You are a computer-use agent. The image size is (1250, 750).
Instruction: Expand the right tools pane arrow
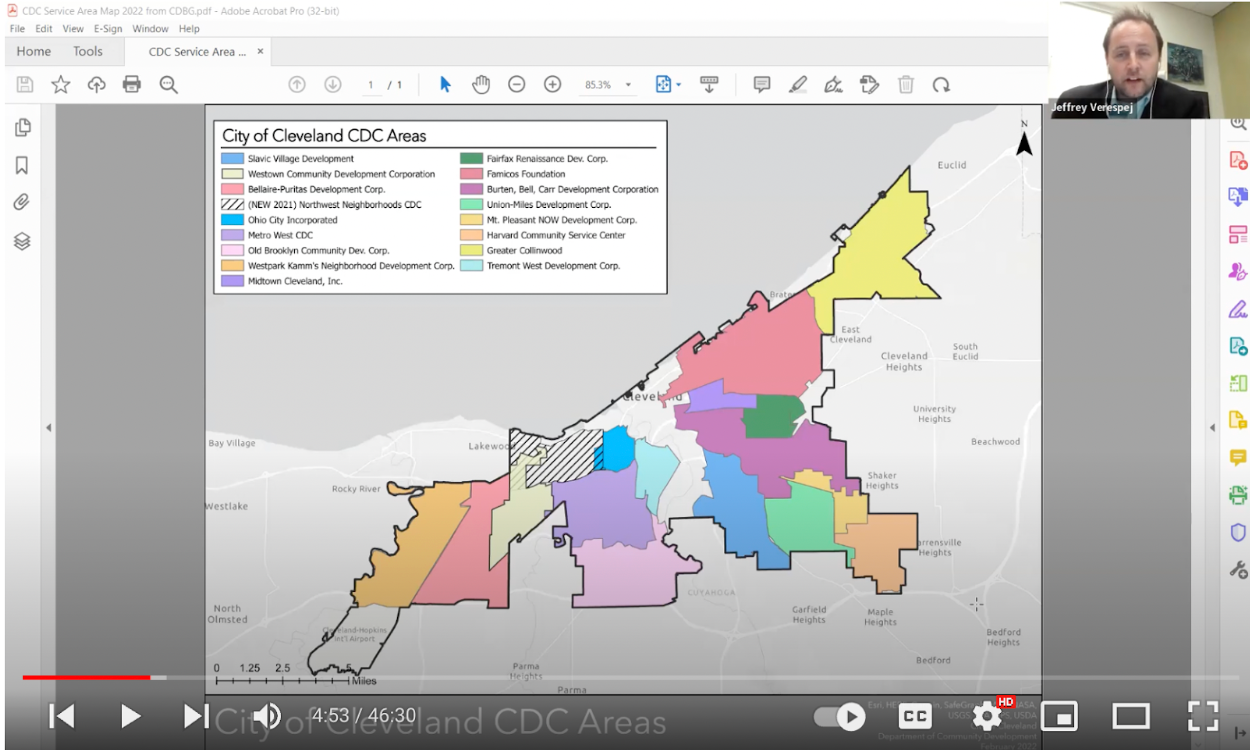1213,428
